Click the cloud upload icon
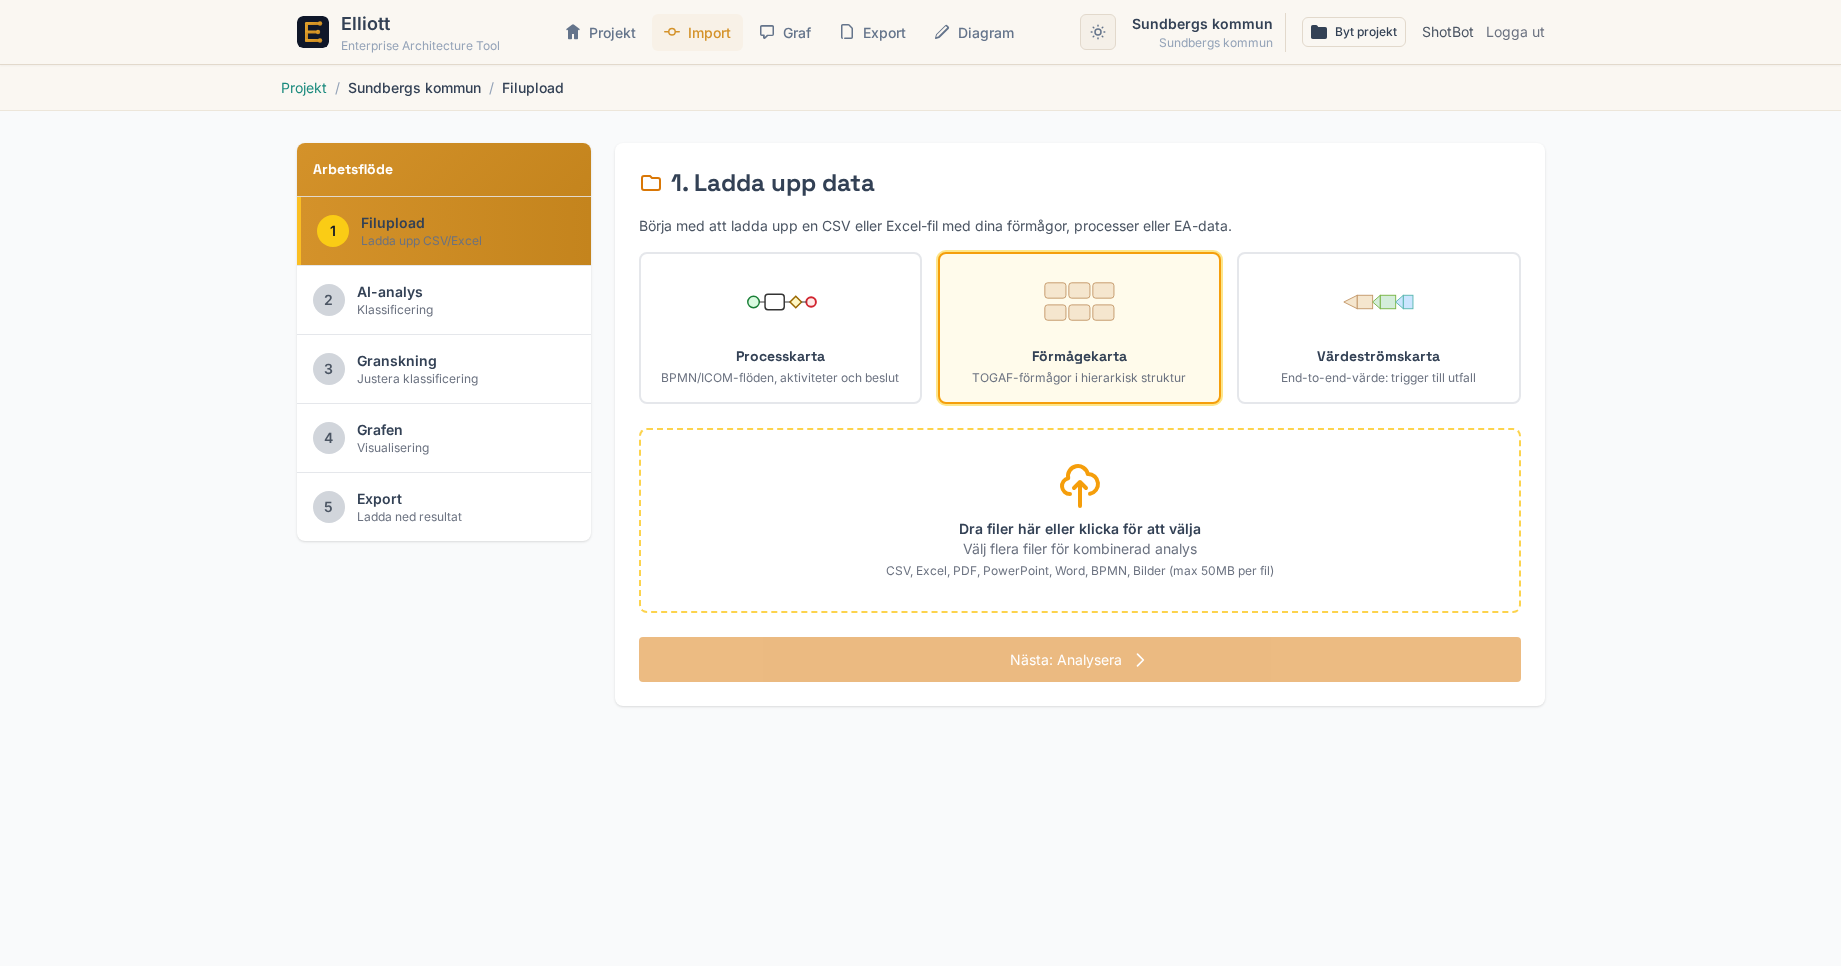This screenshot has width=1841, height=966. tap(1079, 485)
